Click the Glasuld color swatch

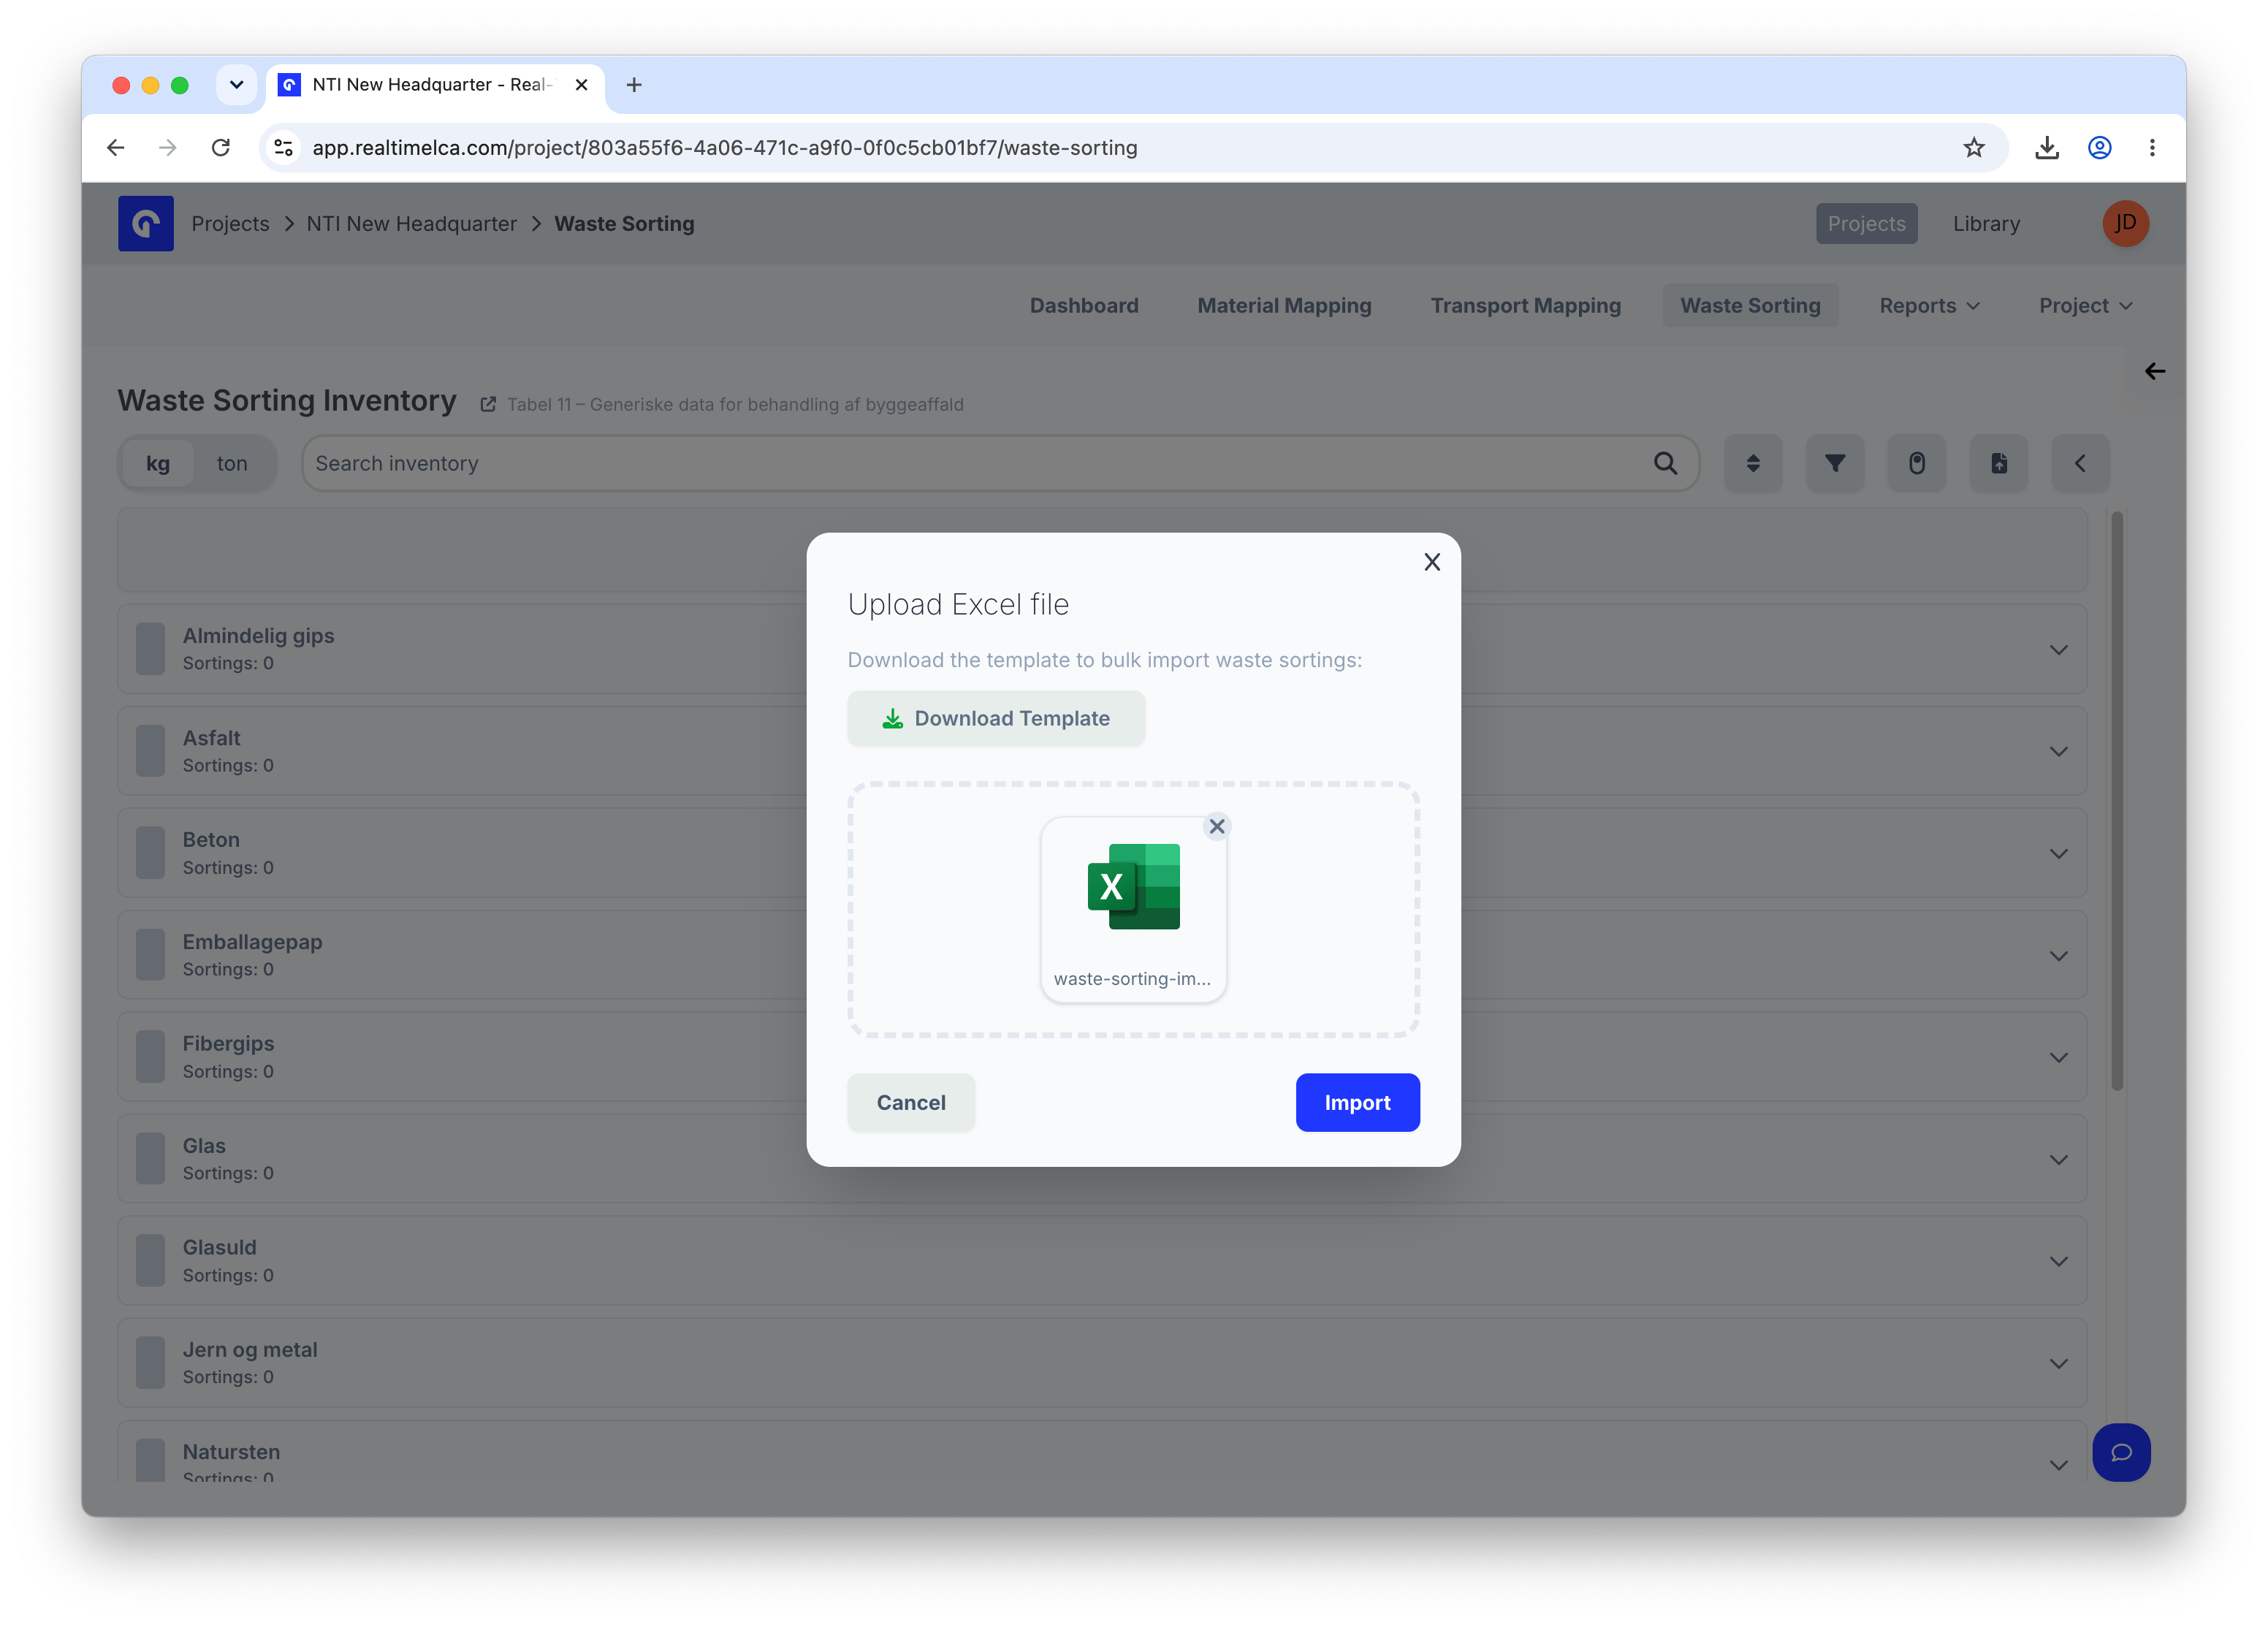[150, 1261]
